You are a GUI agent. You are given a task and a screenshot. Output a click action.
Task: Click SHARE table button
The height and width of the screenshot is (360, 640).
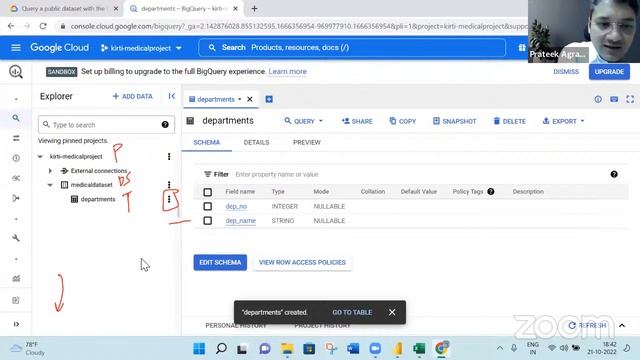pos(357,121)
